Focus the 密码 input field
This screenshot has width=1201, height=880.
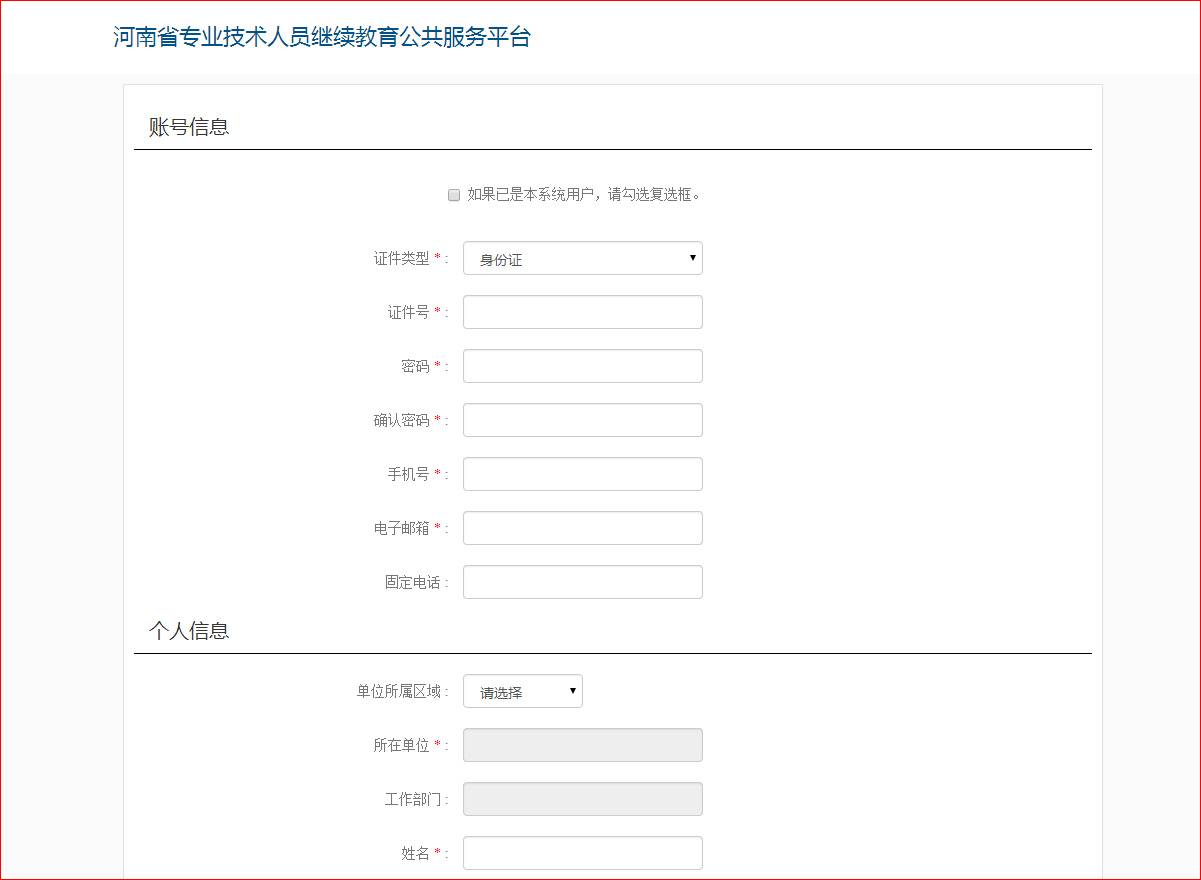click(x=582, y=366)
